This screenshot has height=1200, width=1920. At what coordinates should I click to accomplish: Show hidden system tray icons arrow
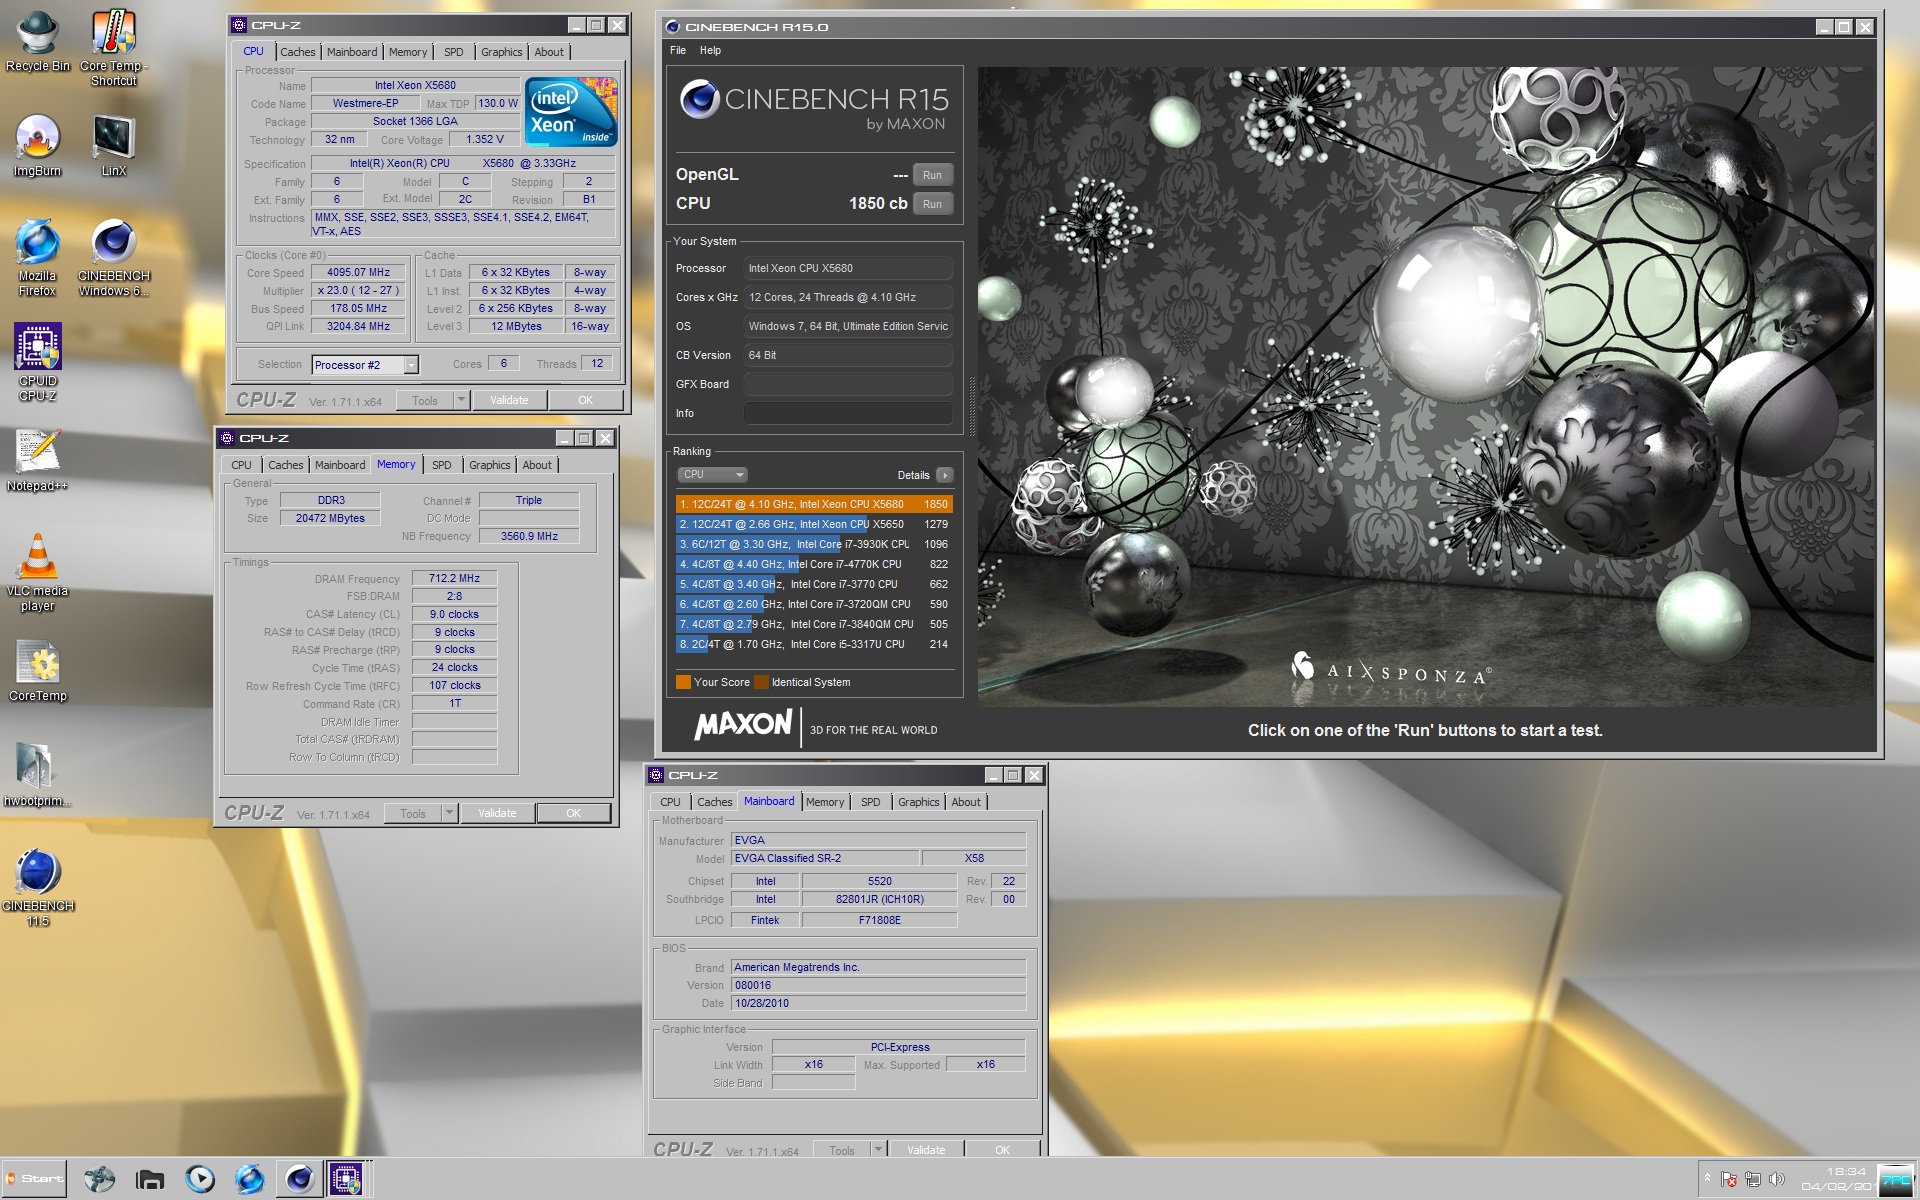click(1707, 1180)
